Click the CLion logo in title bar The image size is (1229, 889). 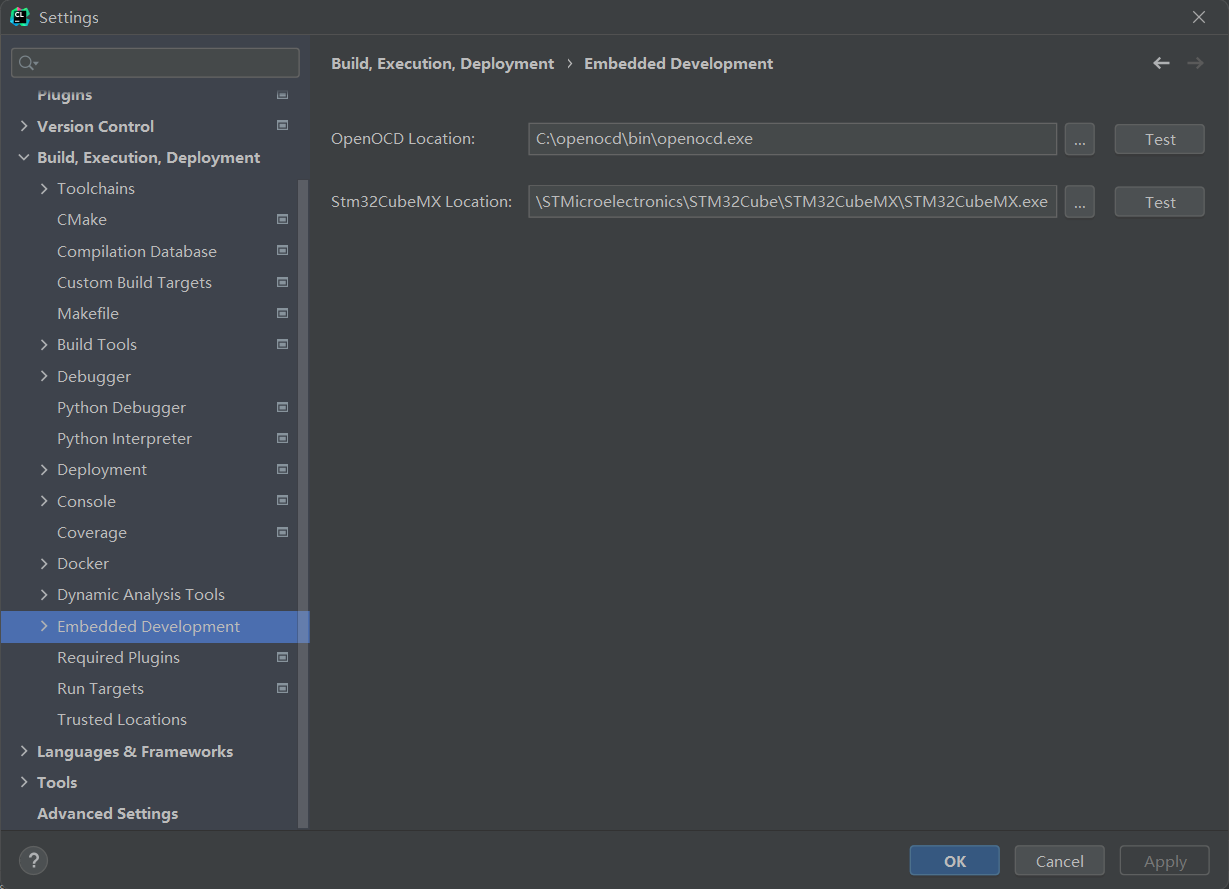[x=19, y=17]
